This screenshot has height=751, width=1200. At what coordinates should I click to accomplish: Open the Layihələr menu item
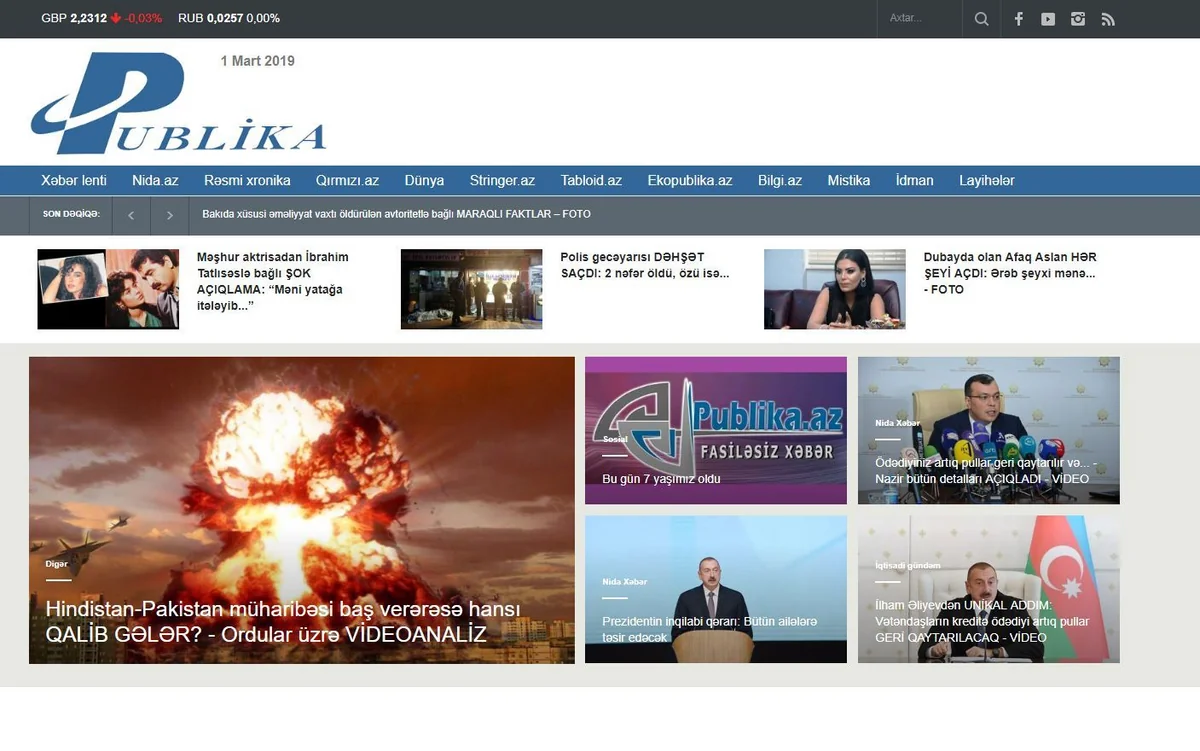(x=987, y=181)
